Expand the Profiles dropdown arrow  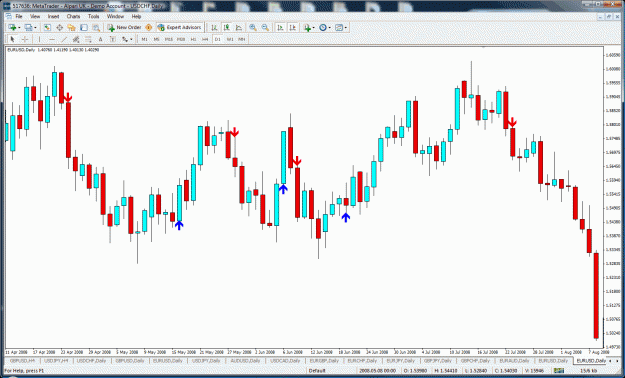35,28
